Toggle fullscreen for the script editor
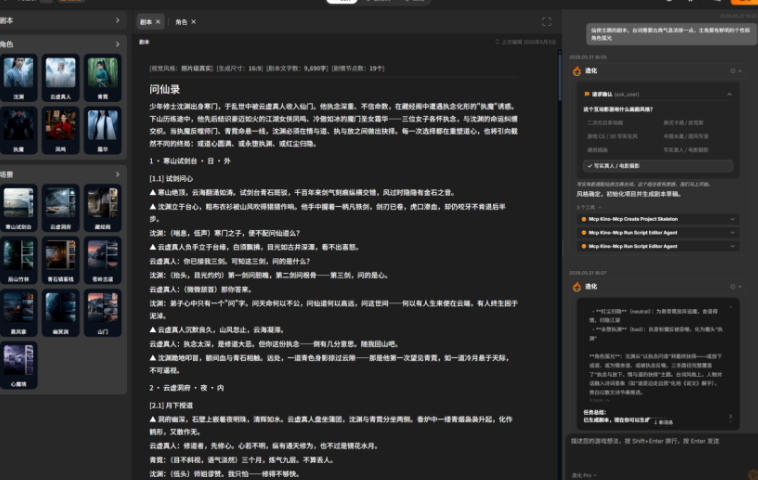The image size is (758, 480). [x=546, y=22]
